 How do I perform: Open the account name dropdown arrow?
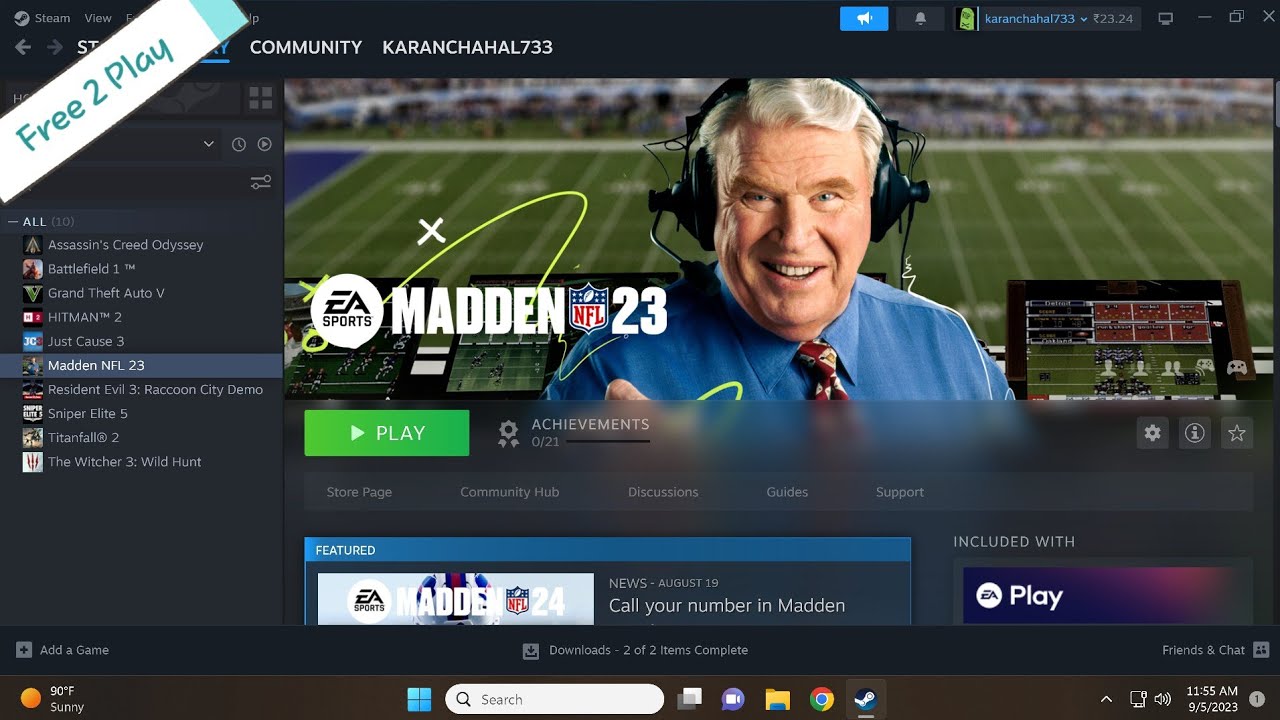pyautogui.click(x=1083, y=19)
